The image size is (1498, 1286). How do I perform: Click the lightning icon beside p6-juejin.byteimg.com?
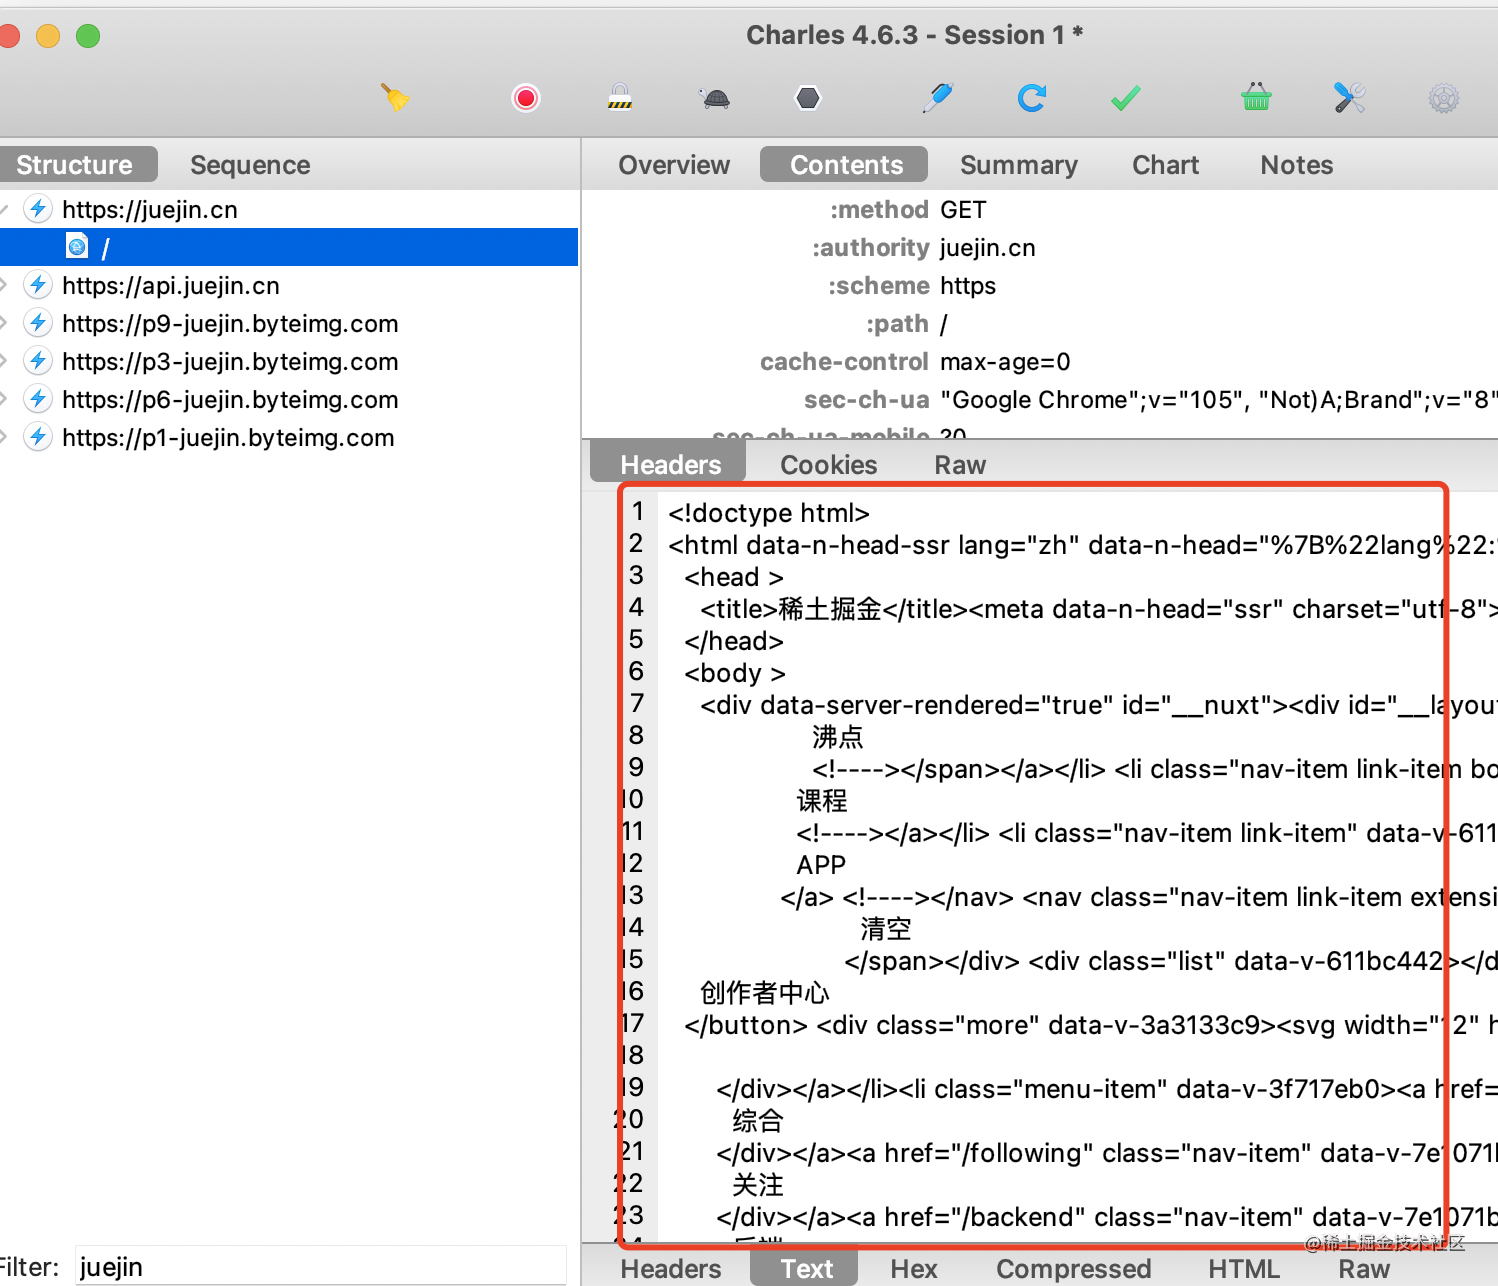(x=38, y=399)
